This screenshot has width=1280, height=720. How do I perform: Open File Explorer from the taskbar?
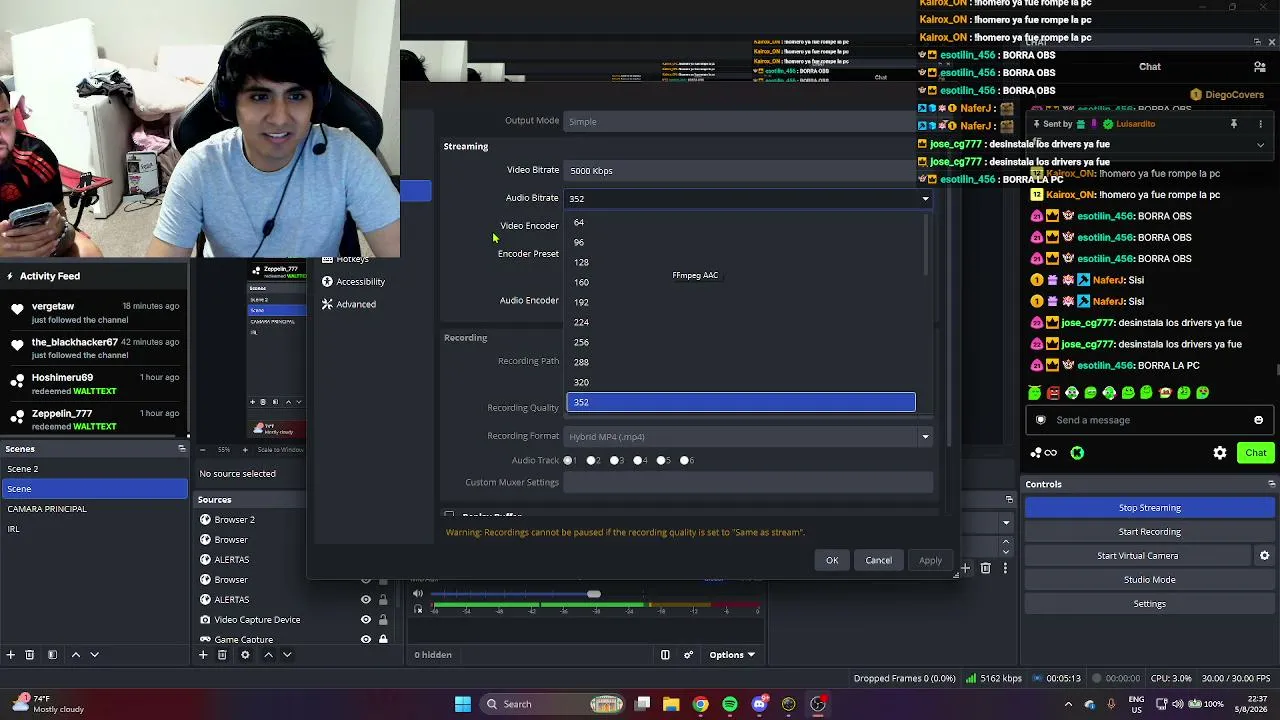tap(672, 704)
